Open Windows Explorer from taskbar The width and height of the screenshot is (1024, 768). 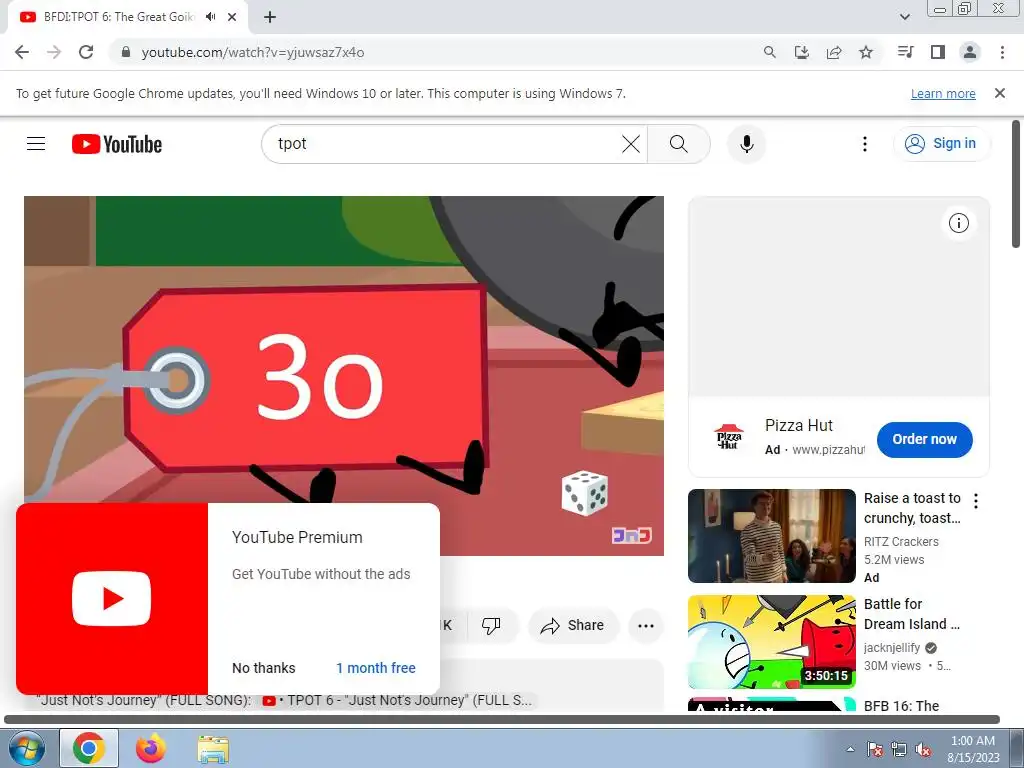(x=214, y=749)
